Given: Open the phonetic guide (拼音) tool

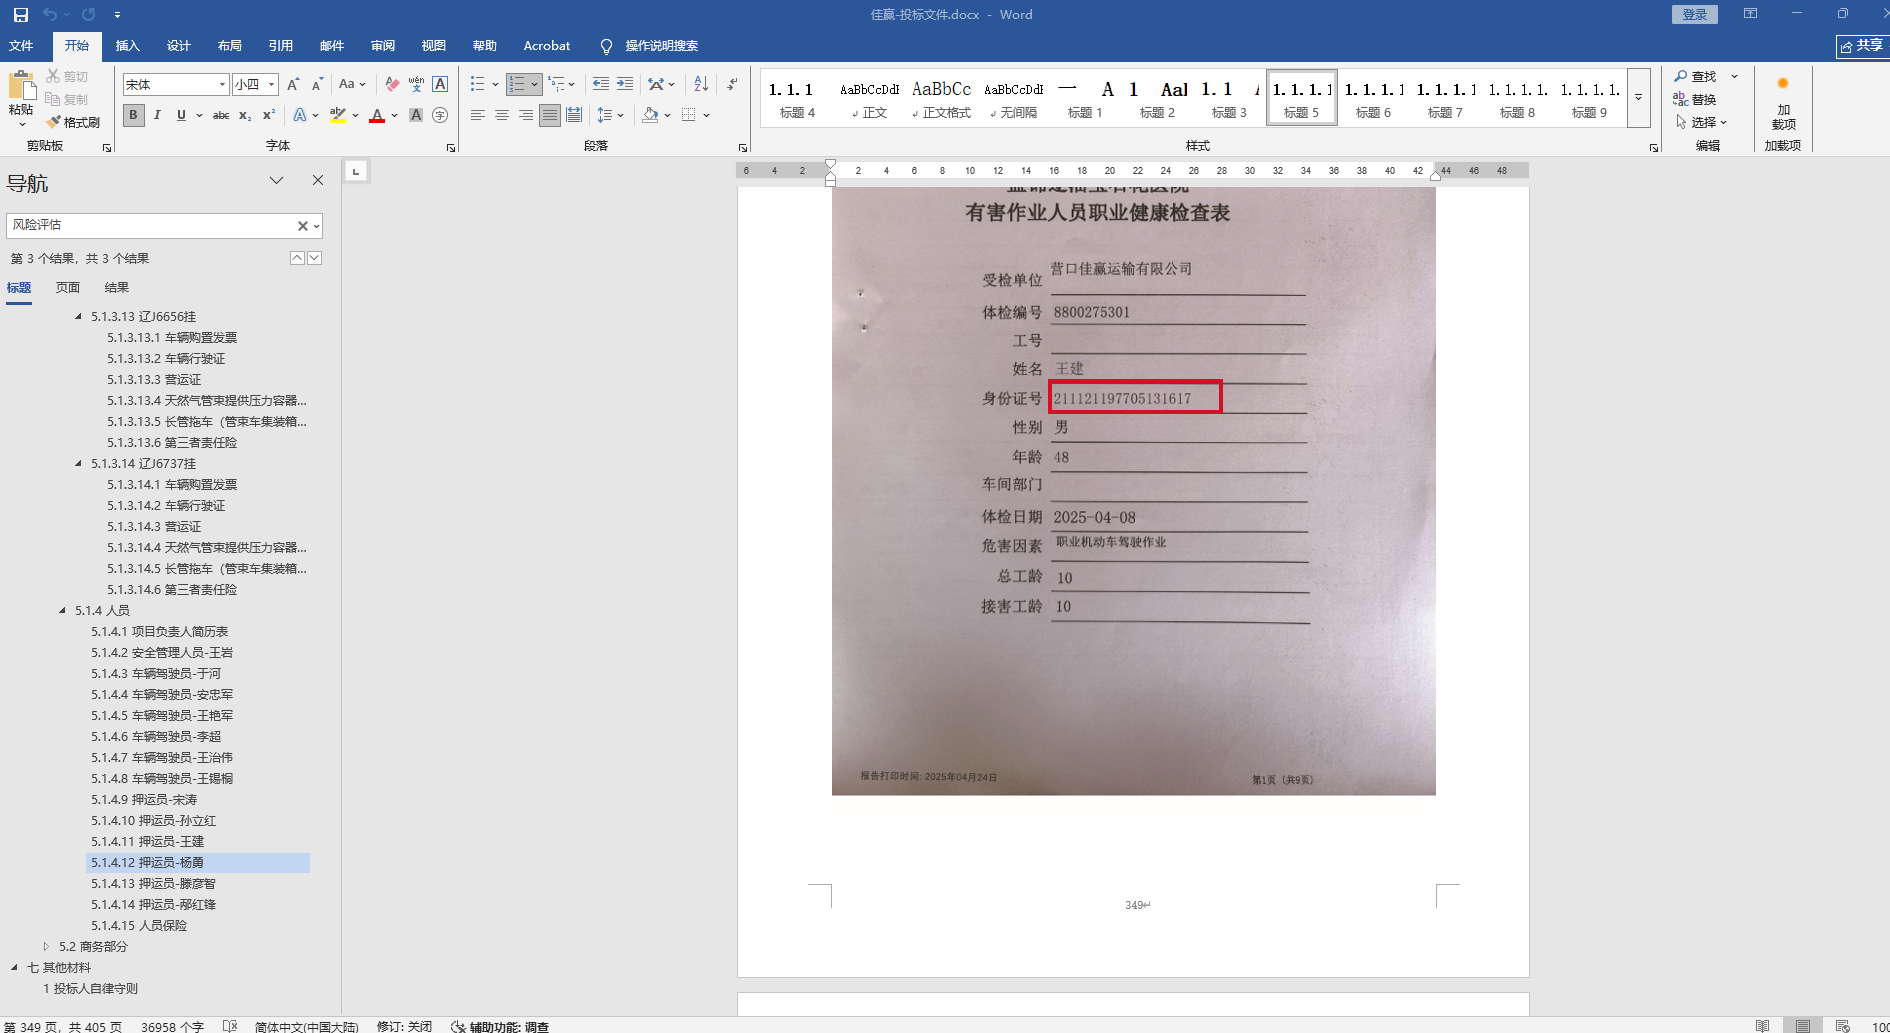Looking at the screenshot, I should [416, 85].
